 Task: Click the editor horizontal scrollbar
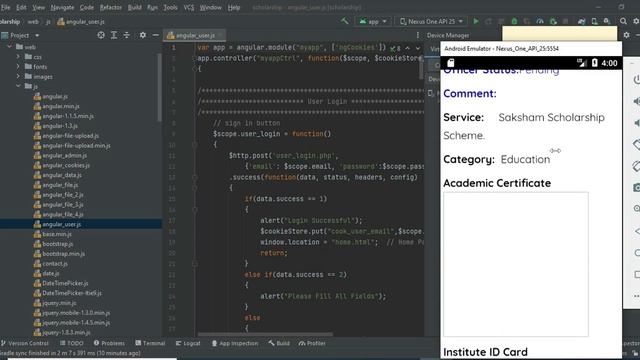265,334
